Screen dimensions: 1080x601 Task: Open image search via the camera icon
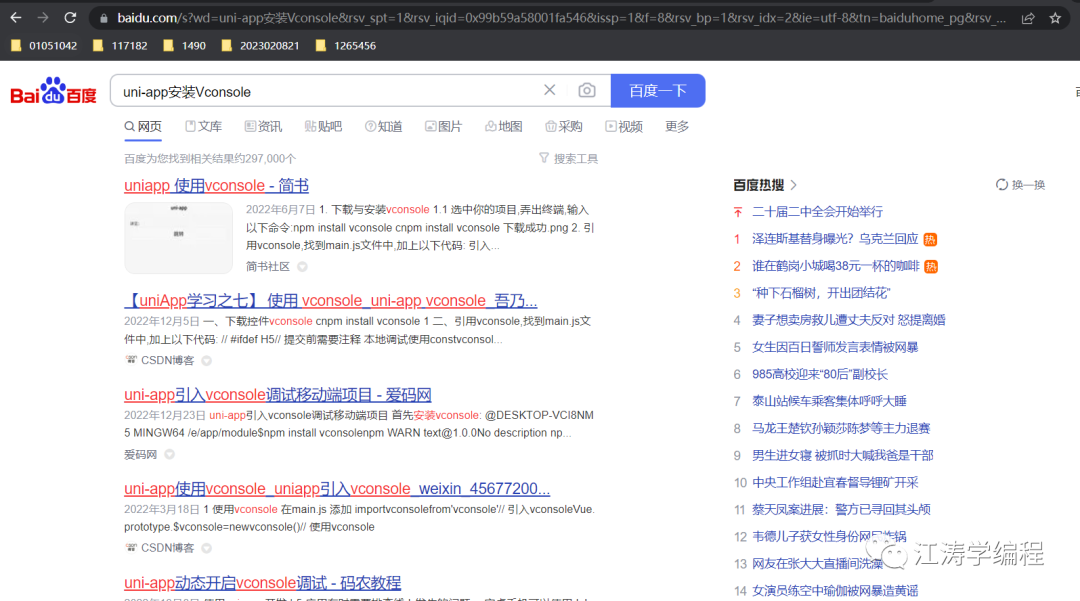pyautogui.click(x=587, y=90)
